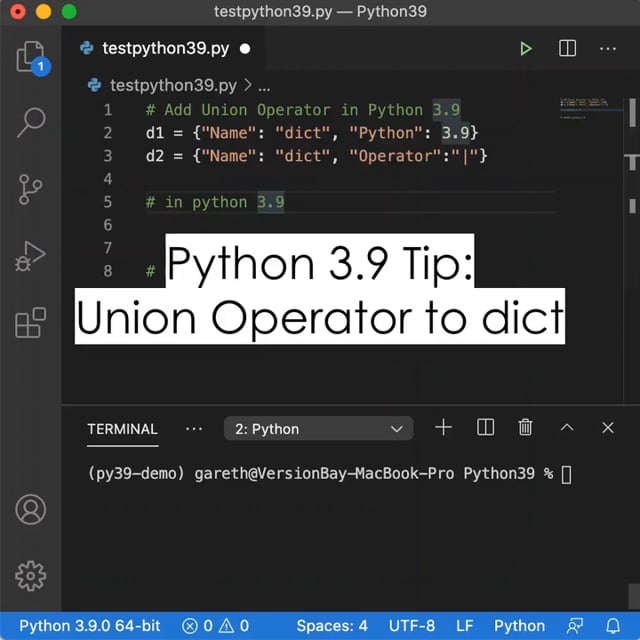Viewport: 640px width, 640px height.
Task: Change indentation via 'Spaces: 4'
Action: coord(332,625)
